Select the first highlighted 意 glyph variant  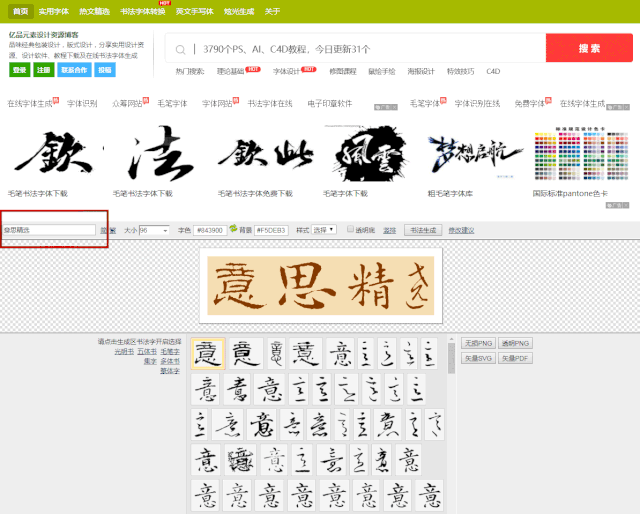click(207, 354)
